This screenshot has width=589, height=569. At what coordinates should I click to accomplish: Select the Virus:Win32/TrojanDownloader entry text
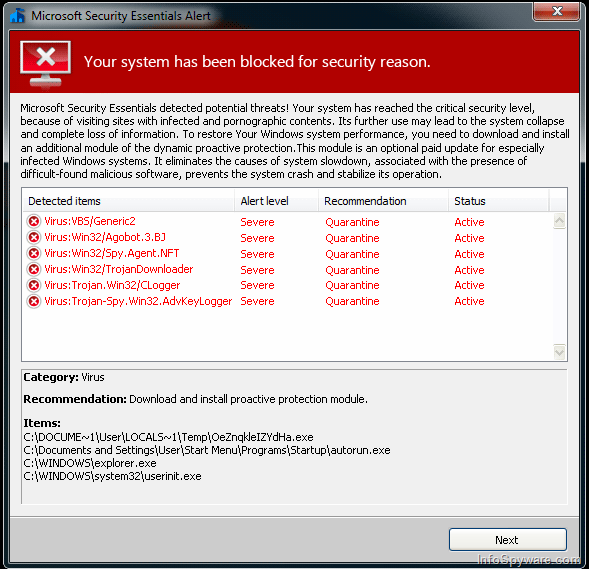pos(119,269)
